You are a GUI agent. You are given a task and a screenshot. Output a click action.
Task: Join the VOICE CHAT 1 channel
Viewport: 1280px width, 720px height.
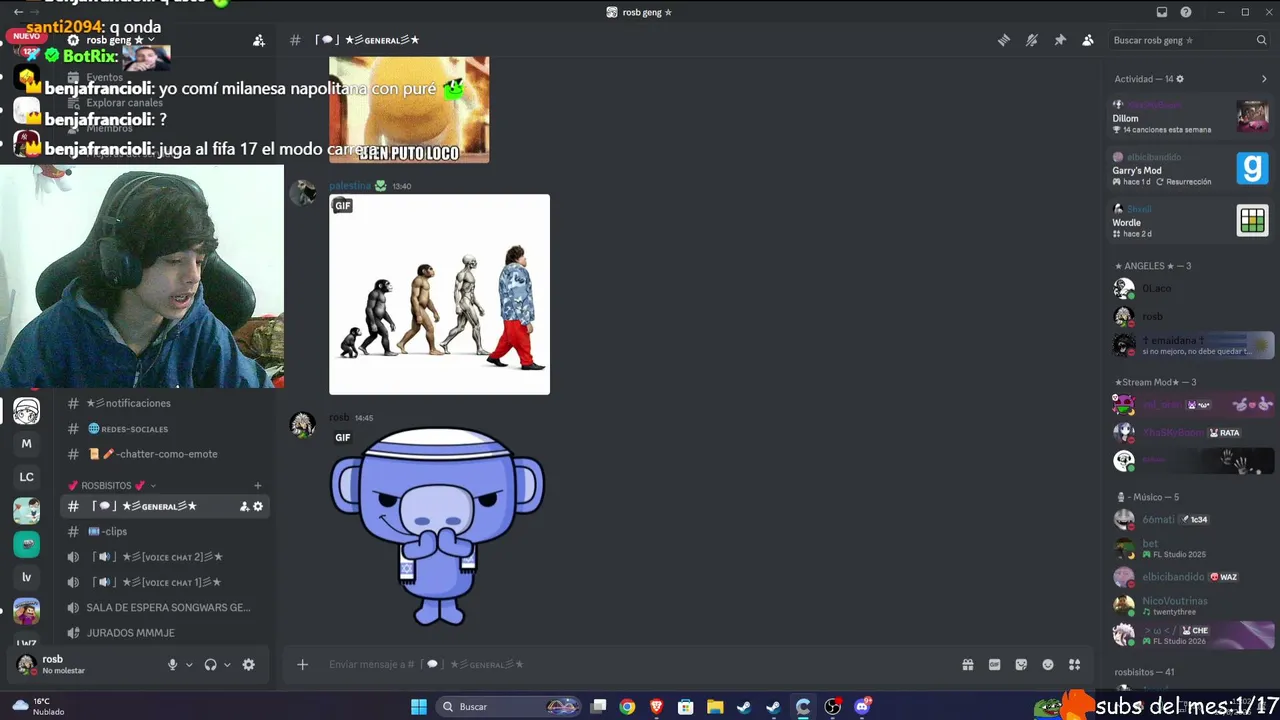click(x=166, y=582)
